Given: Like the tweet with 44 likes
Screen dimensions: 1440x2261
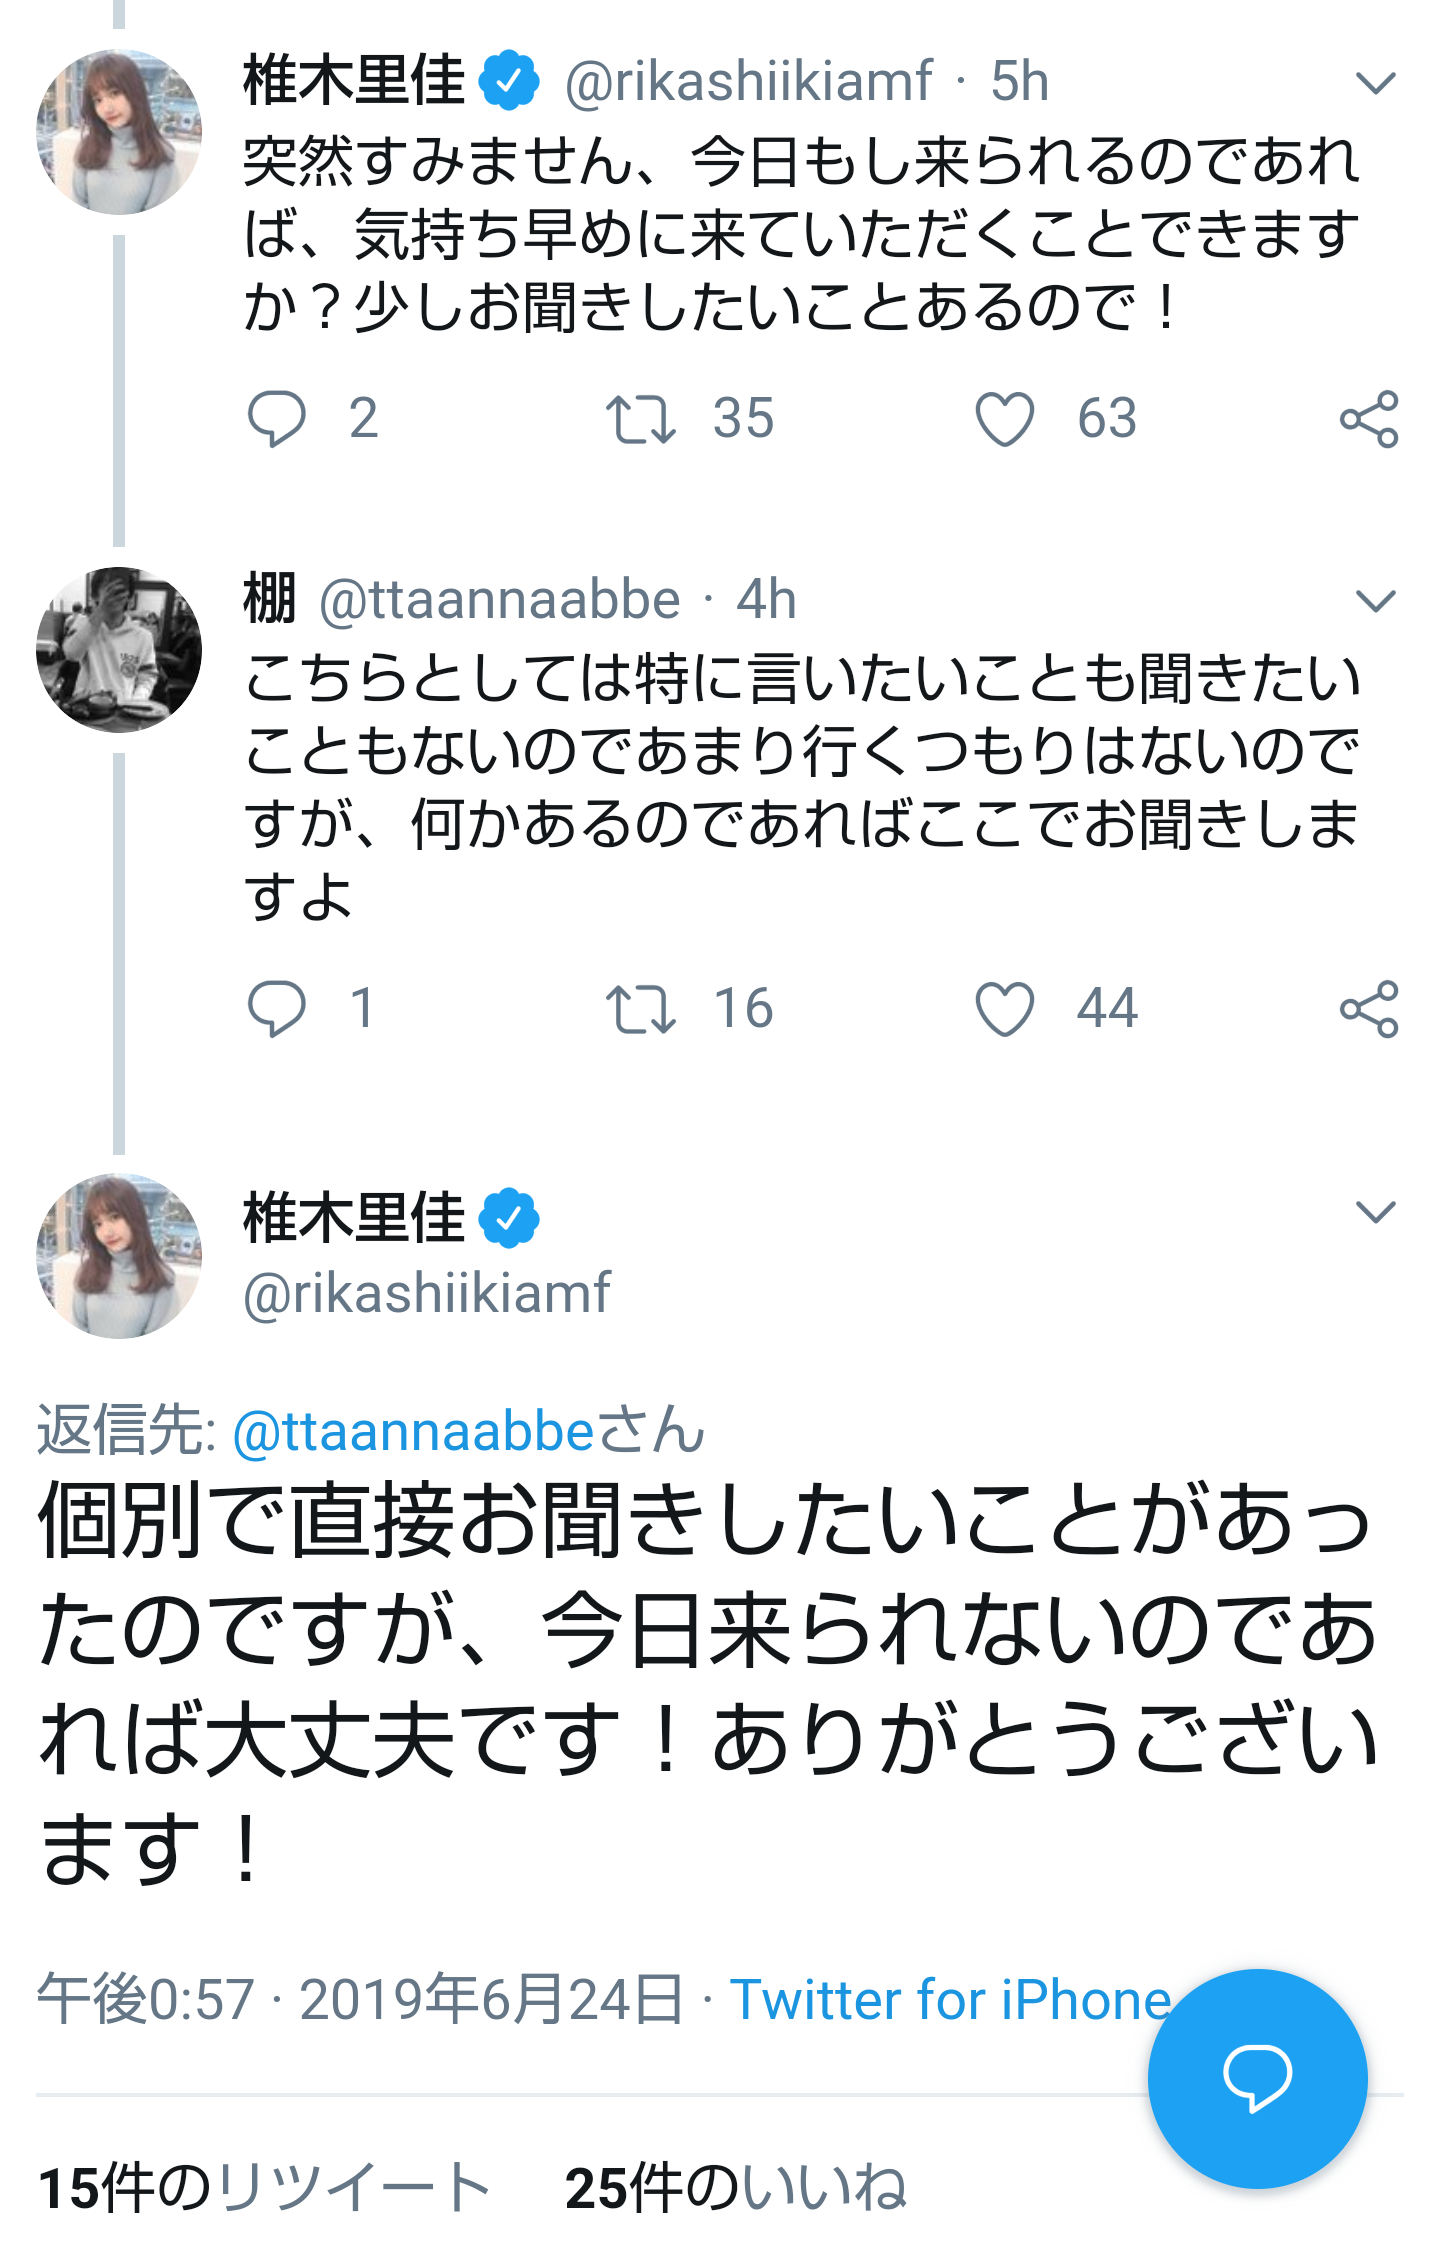Looking at the screenshot, I should pos(1004,1008).
